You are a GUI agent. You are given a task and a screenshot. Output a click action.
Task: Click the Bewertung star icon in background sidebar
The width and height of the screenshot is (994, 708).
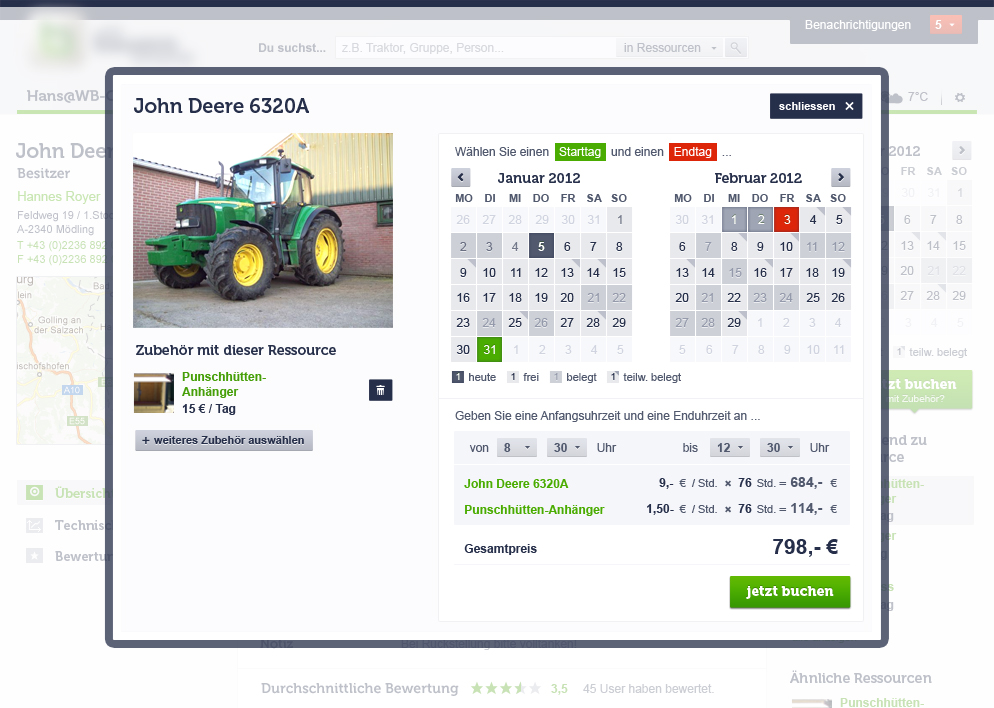pyautogui.click(x=34, y=556)
